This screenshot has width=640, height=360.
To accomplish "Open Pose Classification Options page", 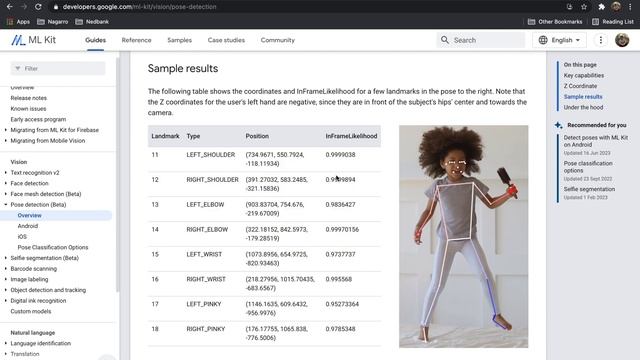I will click(x=53, y=247).
